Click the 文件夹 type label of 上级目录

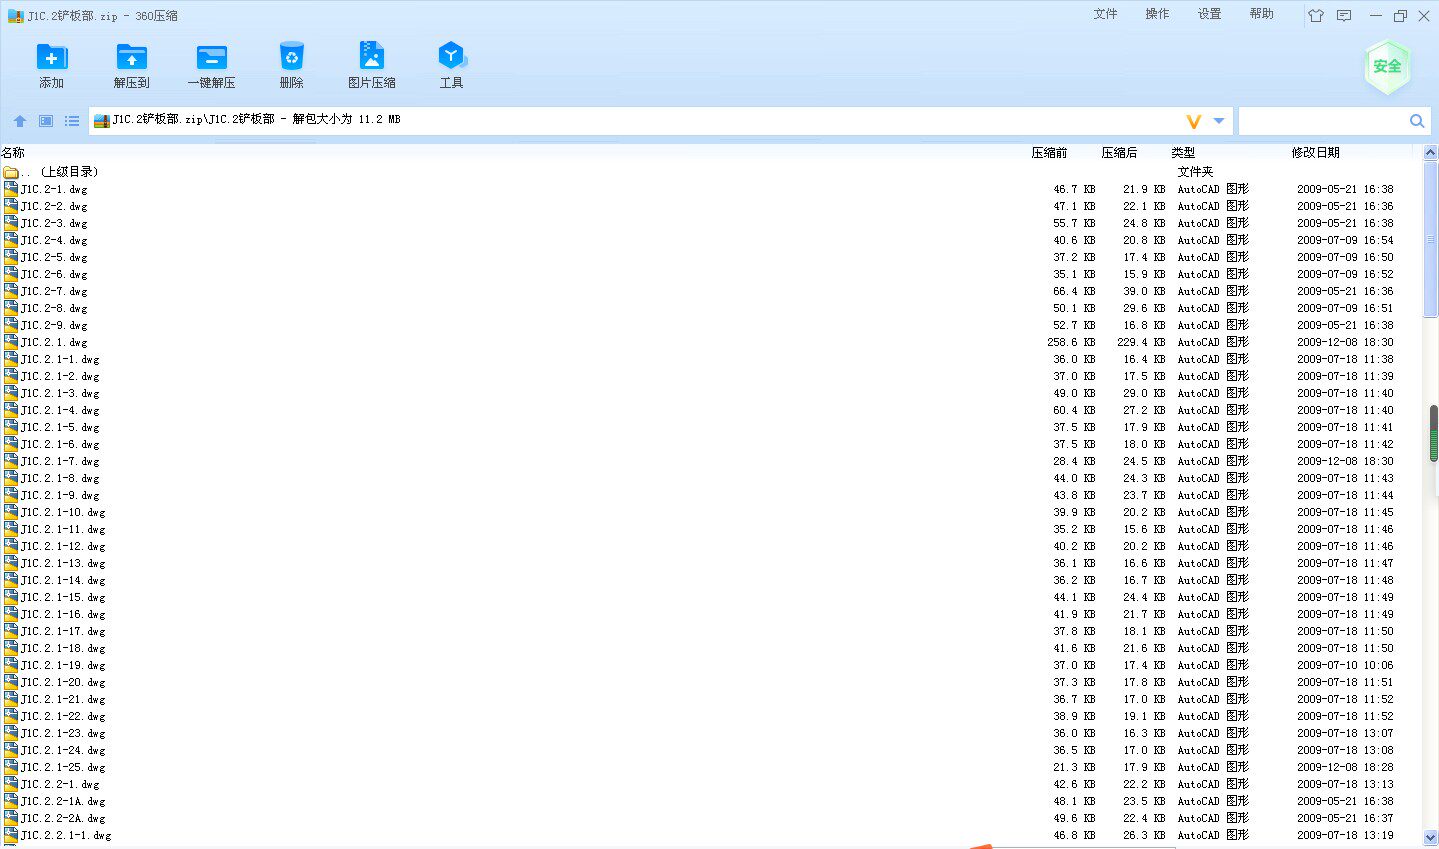coord(1195,172)
